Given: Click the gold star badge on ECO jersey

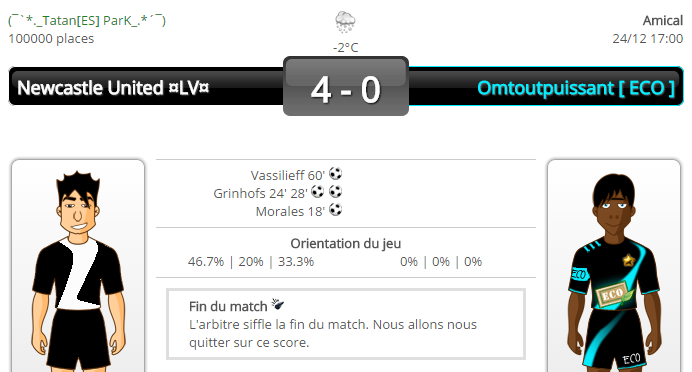Looking at the screenshot, I should click(628, 260).
